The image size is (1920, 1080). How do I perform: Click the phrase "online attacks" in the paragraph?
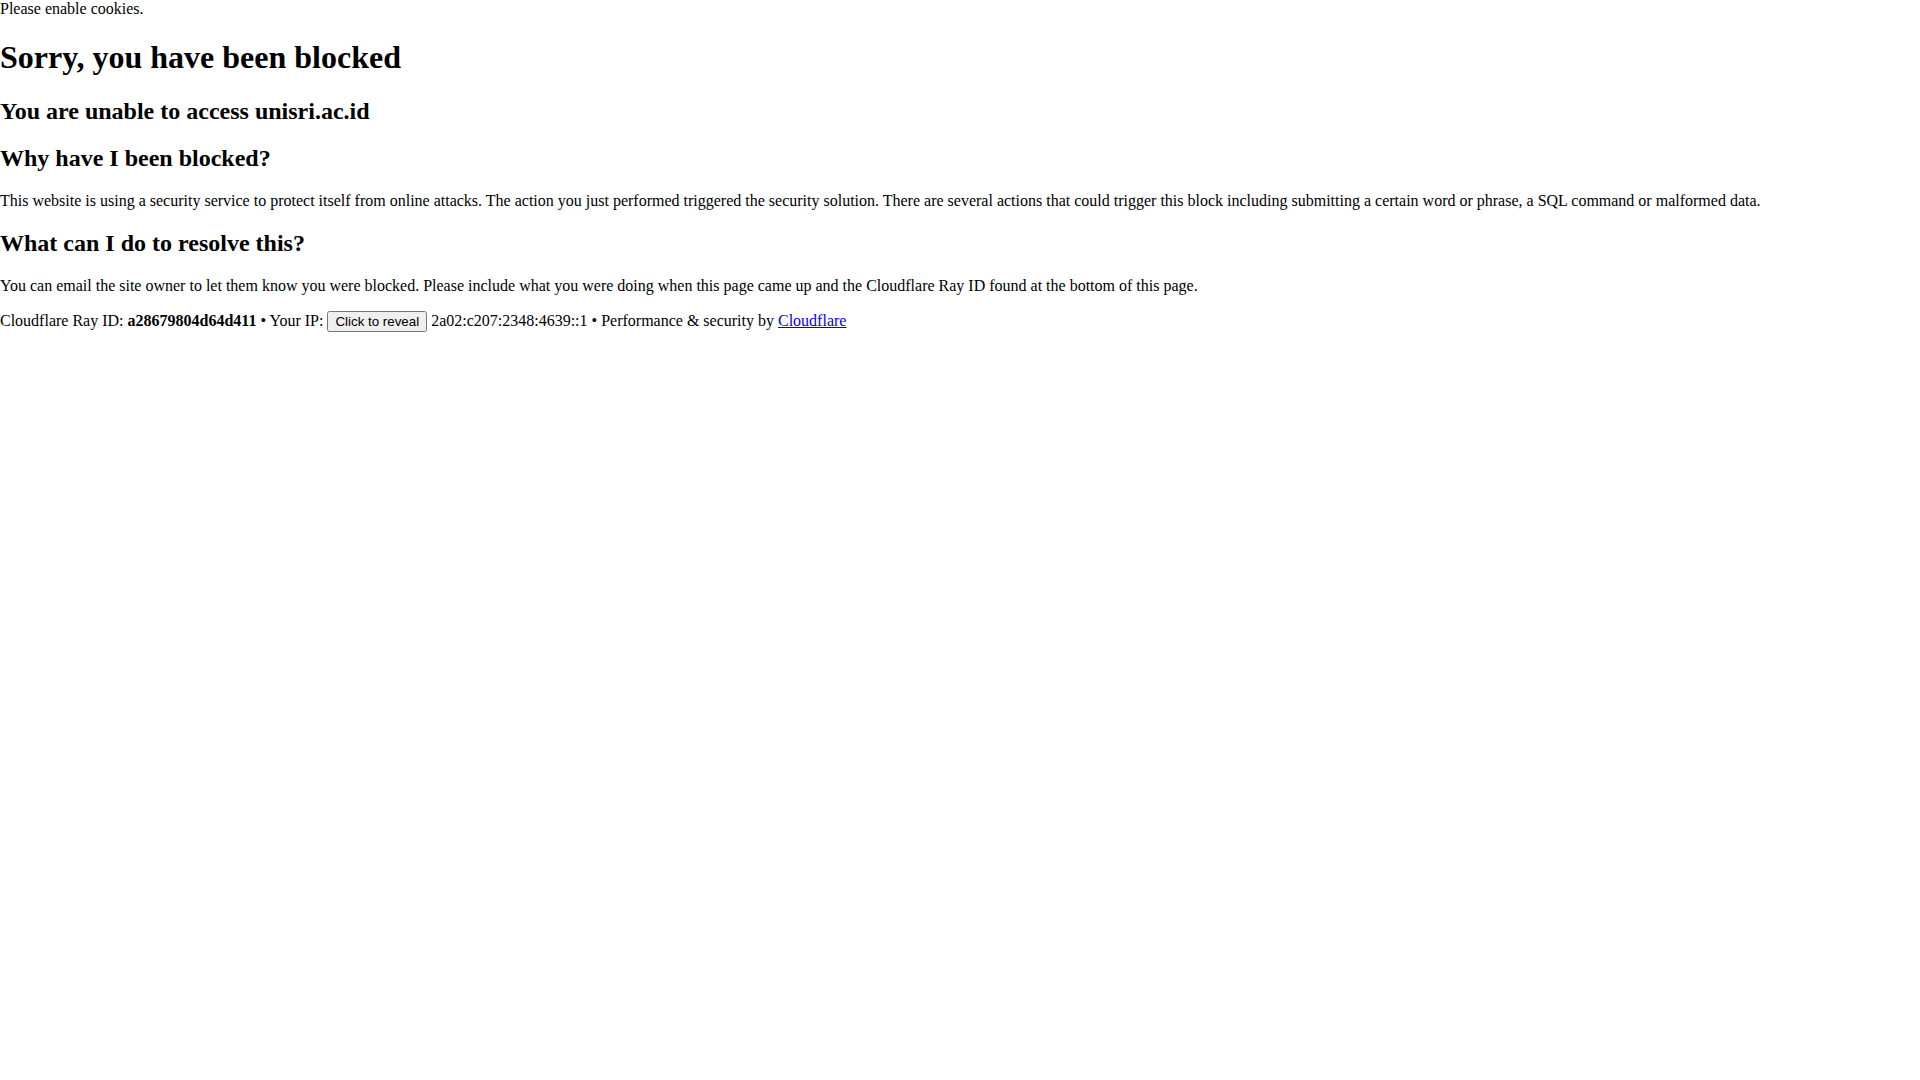coord(434,201)
